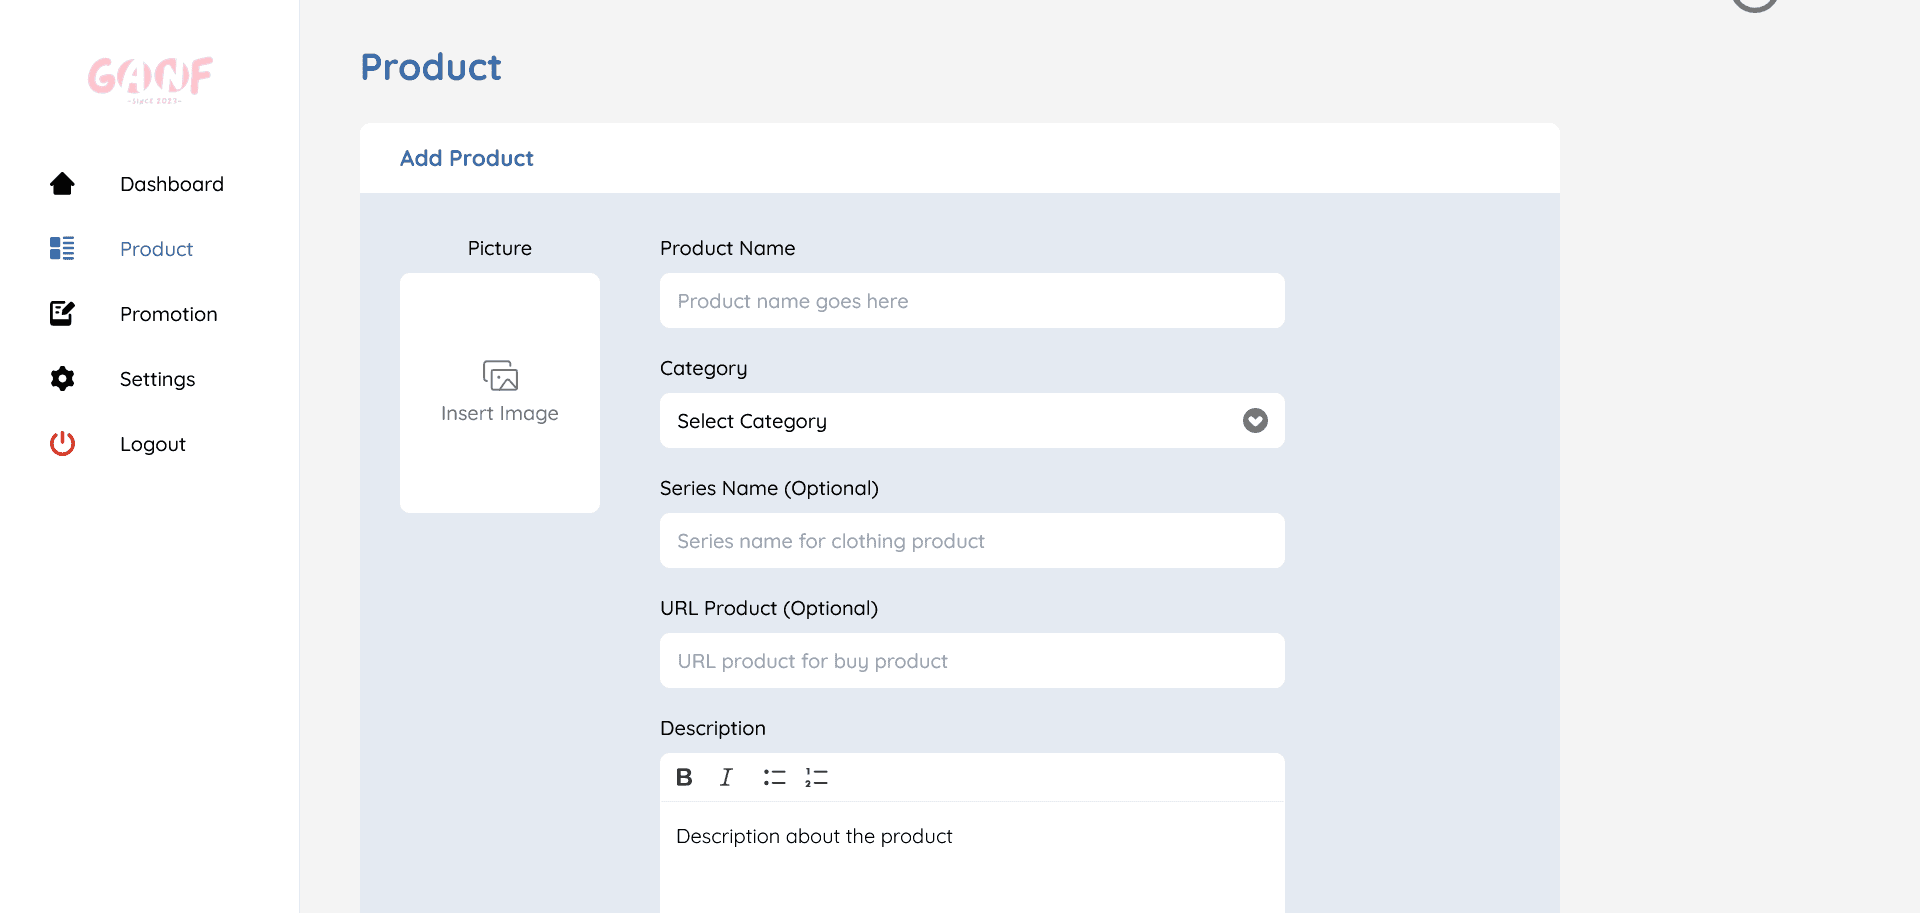Click the GANF logo
Screen dimensions: 1920x913
click(150, 79)
